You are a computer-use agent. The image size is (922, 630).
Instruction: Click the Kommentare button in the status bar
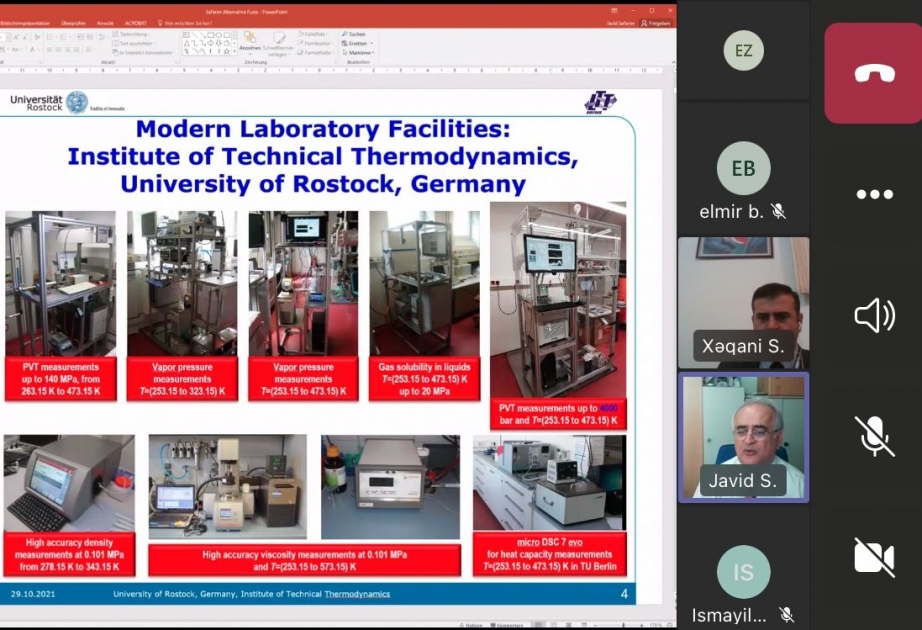tap(506, 625)
